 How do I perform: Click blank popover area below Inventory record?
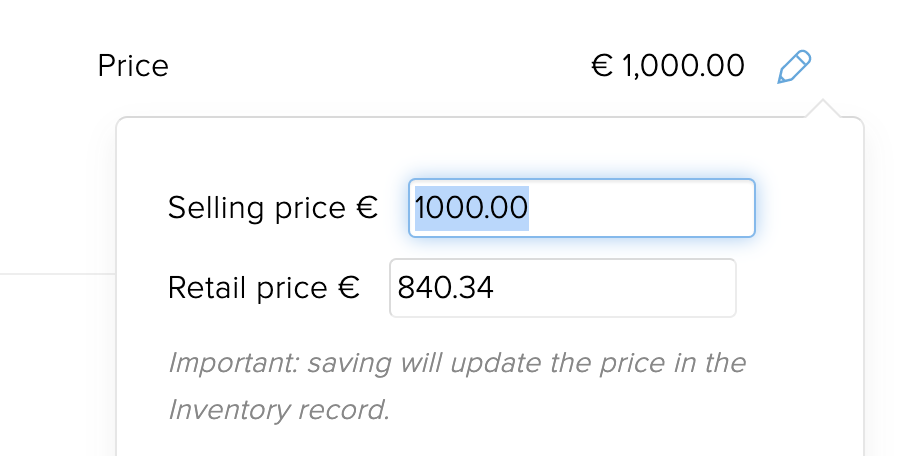pyautogui.click(x=489, y=443)
